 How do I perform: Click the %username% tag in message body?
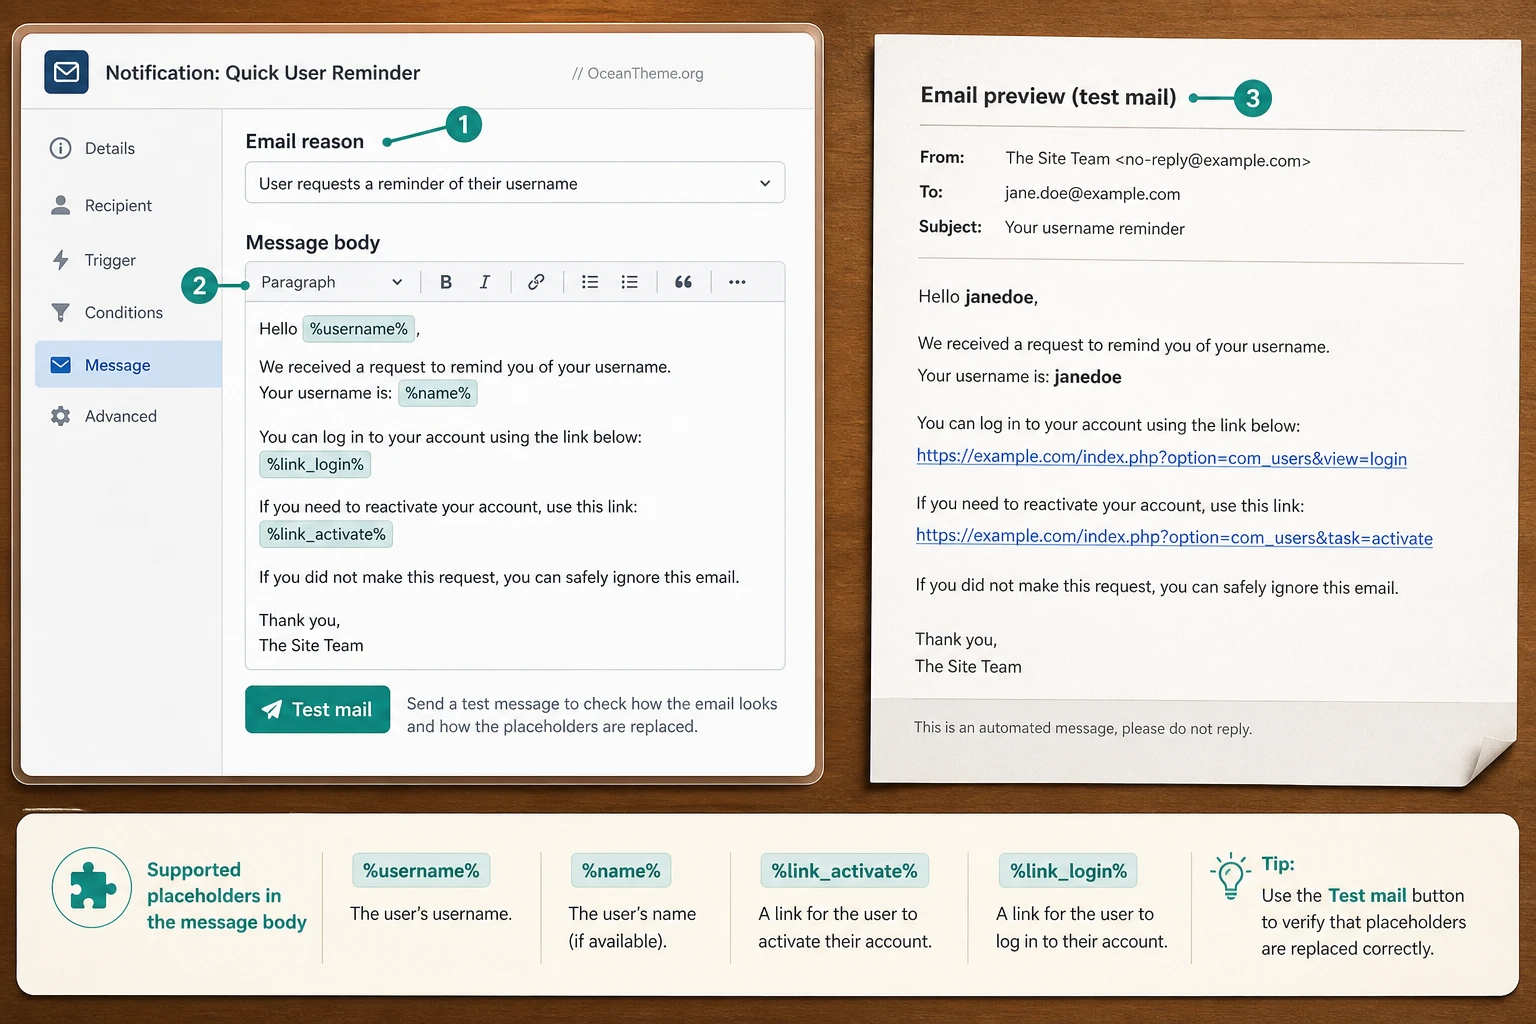359,329
